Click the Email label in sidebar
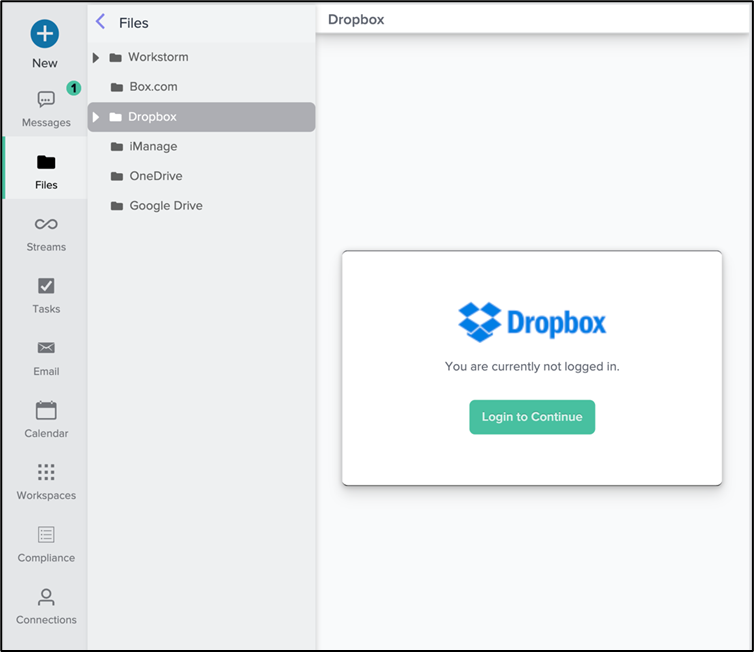Image resolution: width=754 pixels, height=652 pixels. pos(46,371)
